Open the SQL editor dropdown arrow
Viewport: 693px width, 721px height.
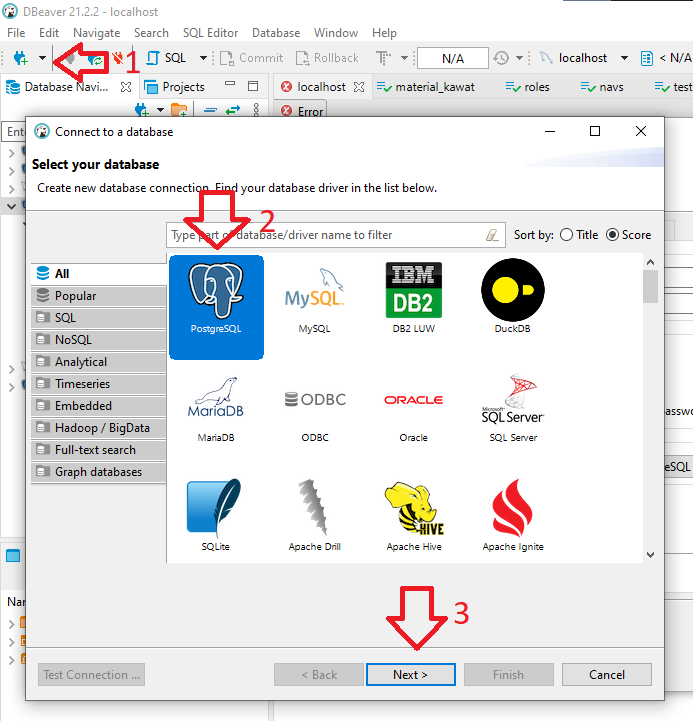[x=203, y=58]
